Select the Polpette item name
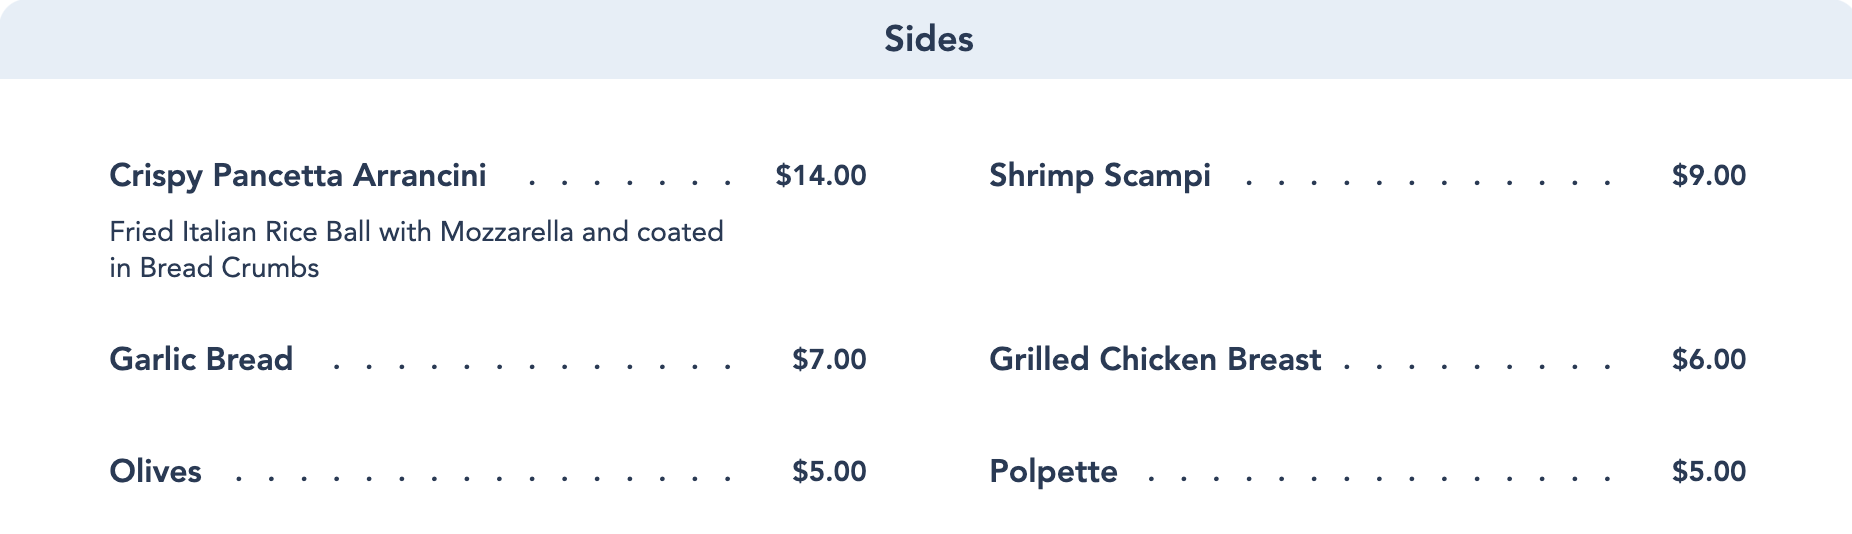This screenshot has width=1852, height=534. pos(1053,472)
